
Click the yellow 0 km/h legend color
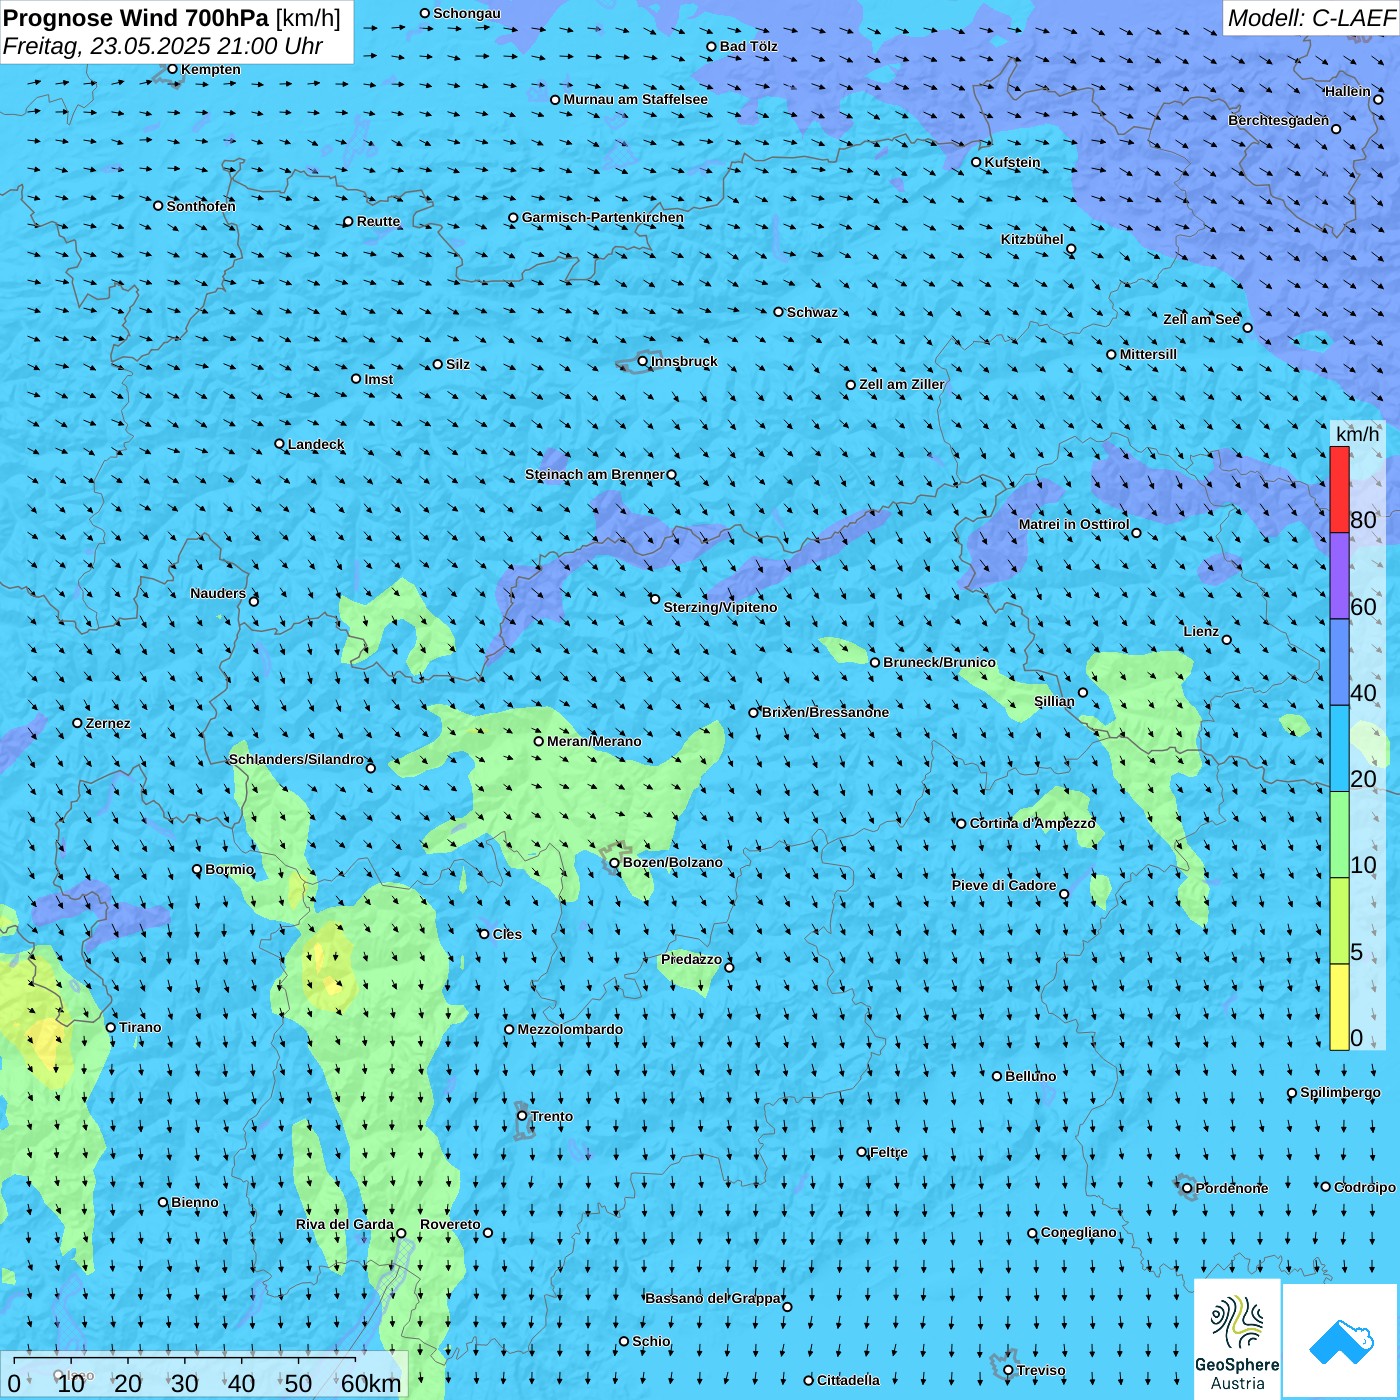click(1339, 1007)
